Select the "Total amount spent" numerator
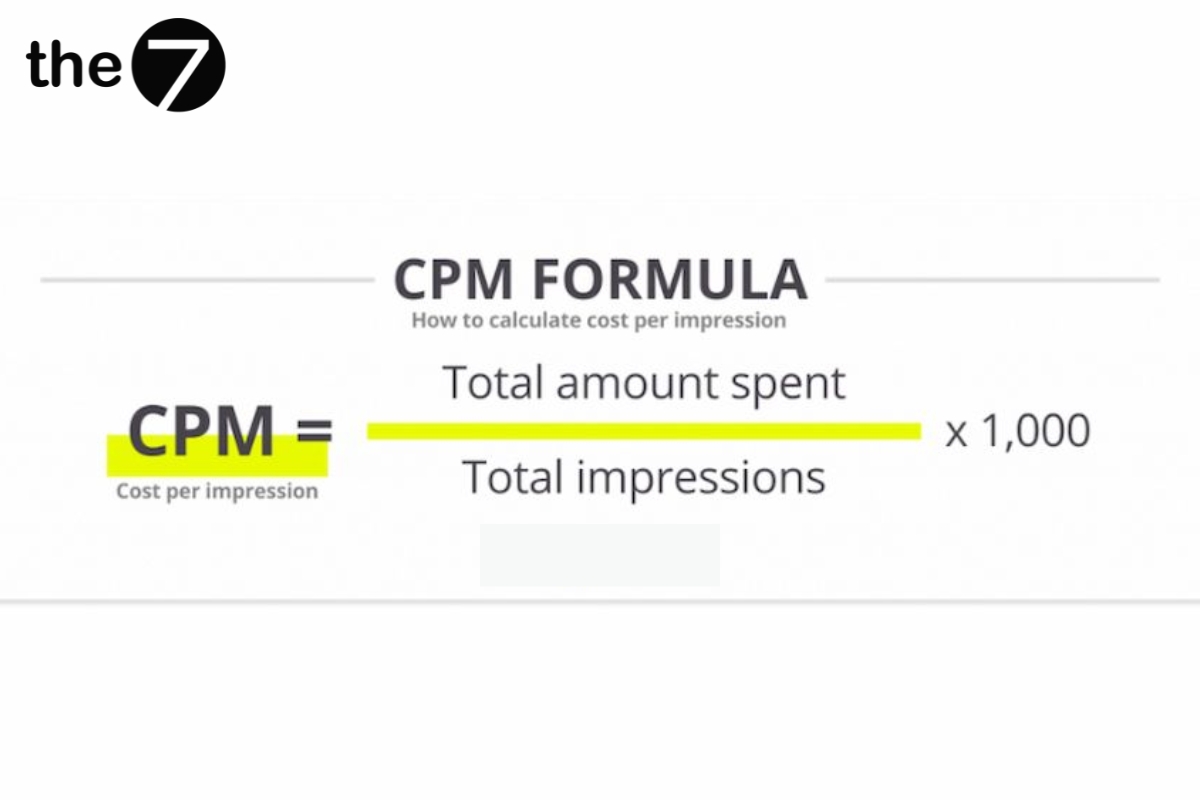 644,383
